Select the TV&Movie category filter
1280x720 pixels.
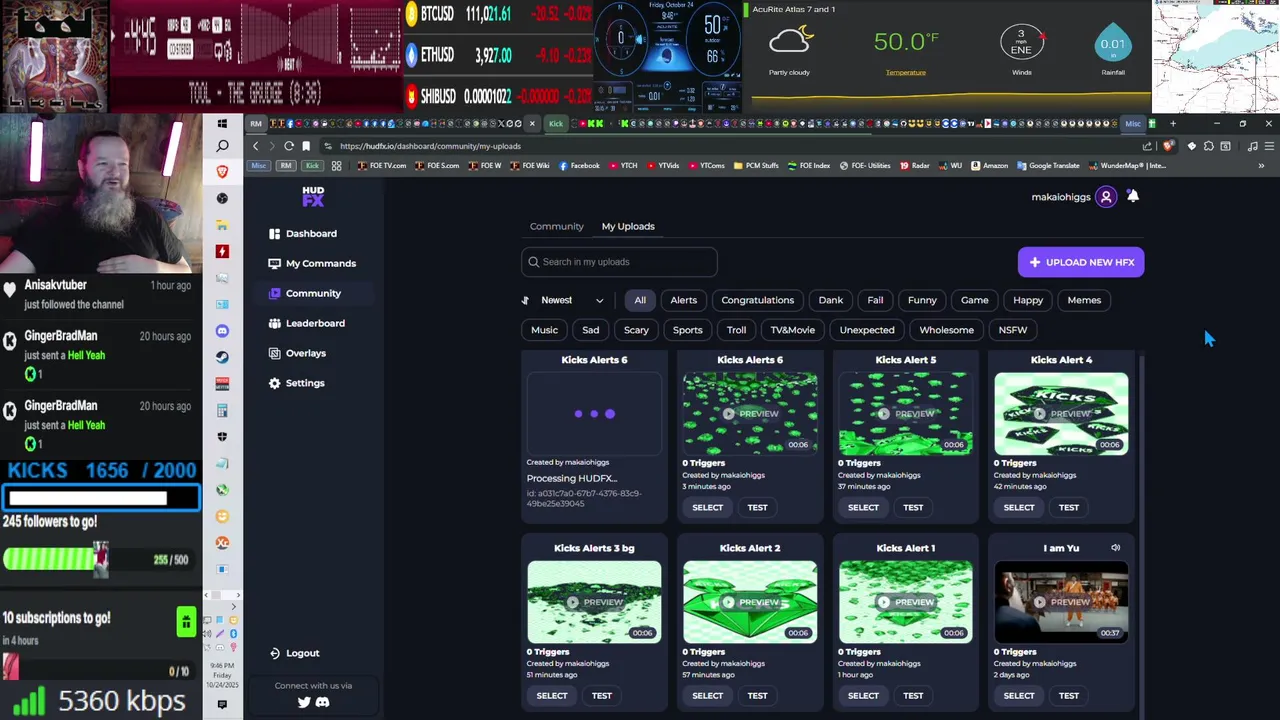[x=793, y=330]
